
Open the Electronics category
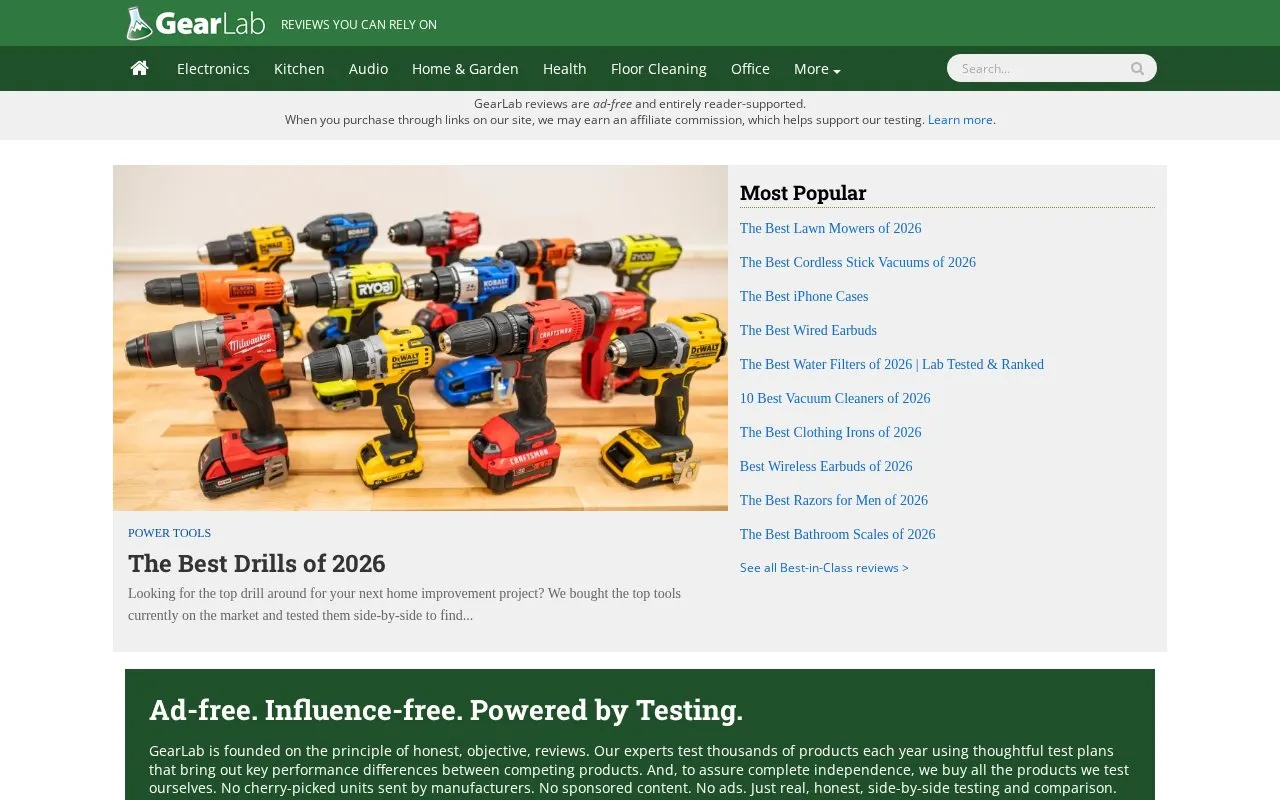213,69
